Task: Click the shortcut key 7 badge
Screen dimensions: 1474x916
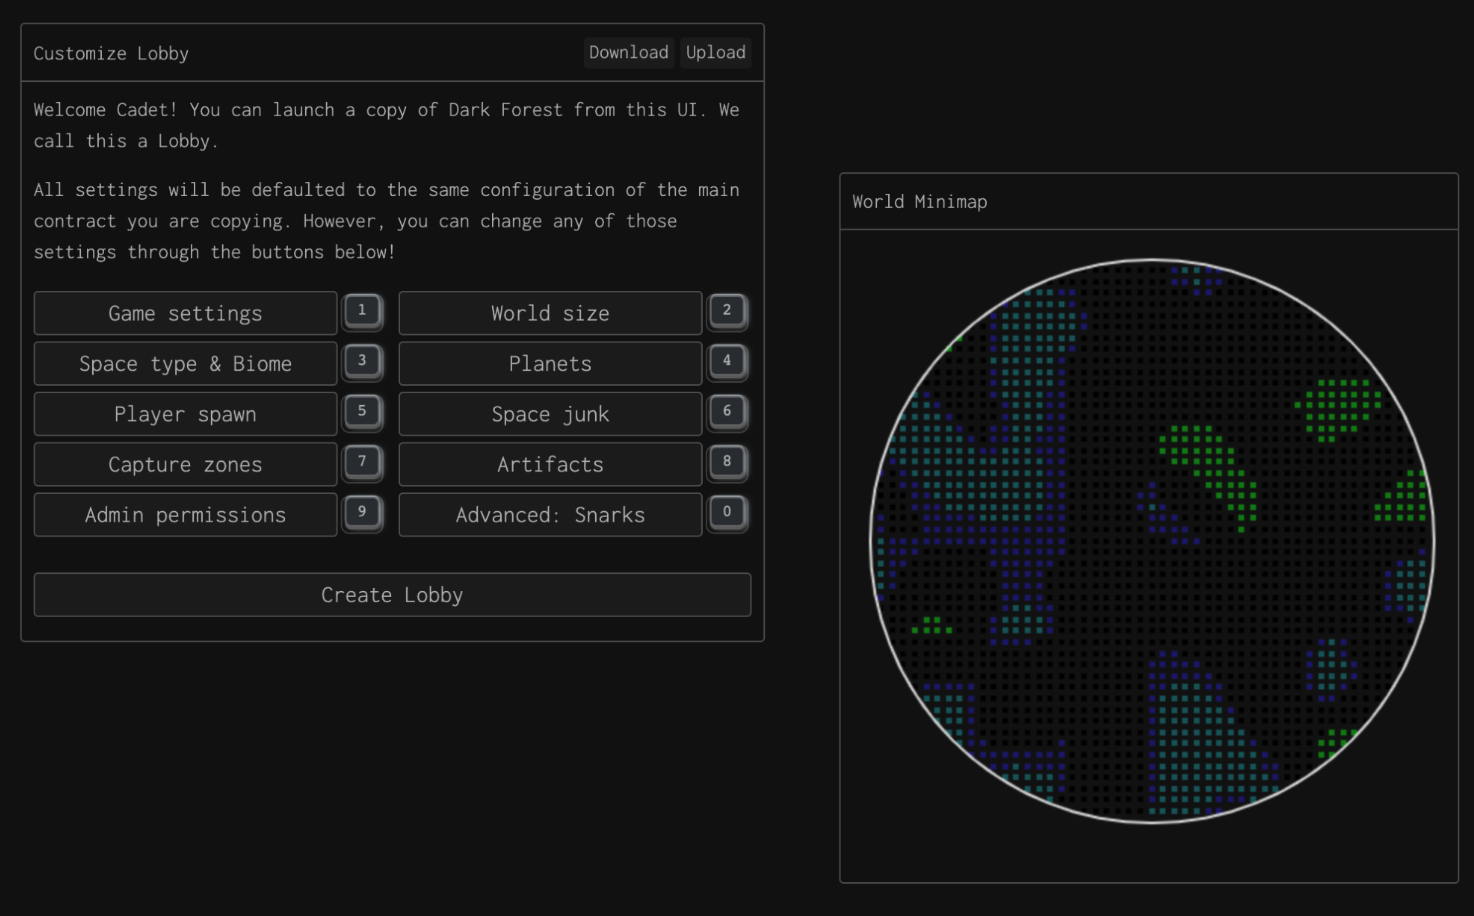Action: (x=362, y=462)
